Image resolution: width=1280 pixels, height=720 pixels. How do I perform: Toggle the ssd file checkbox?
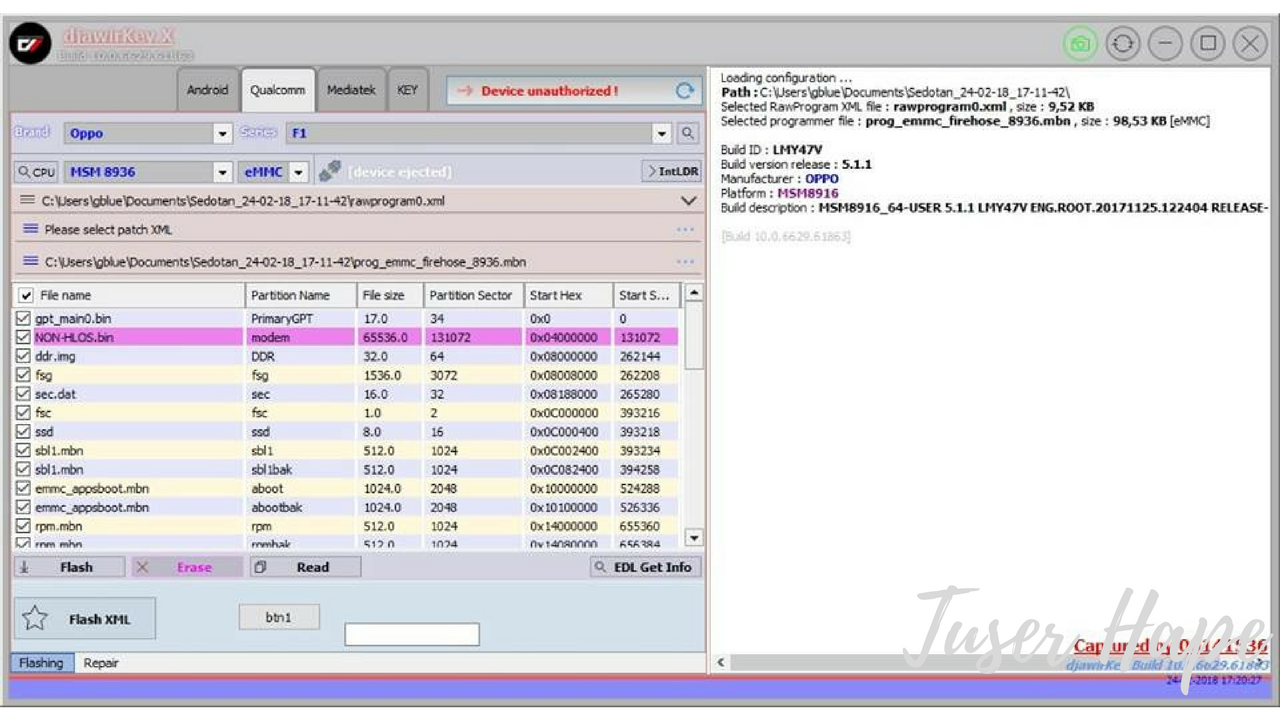click(x=24, y=432)
